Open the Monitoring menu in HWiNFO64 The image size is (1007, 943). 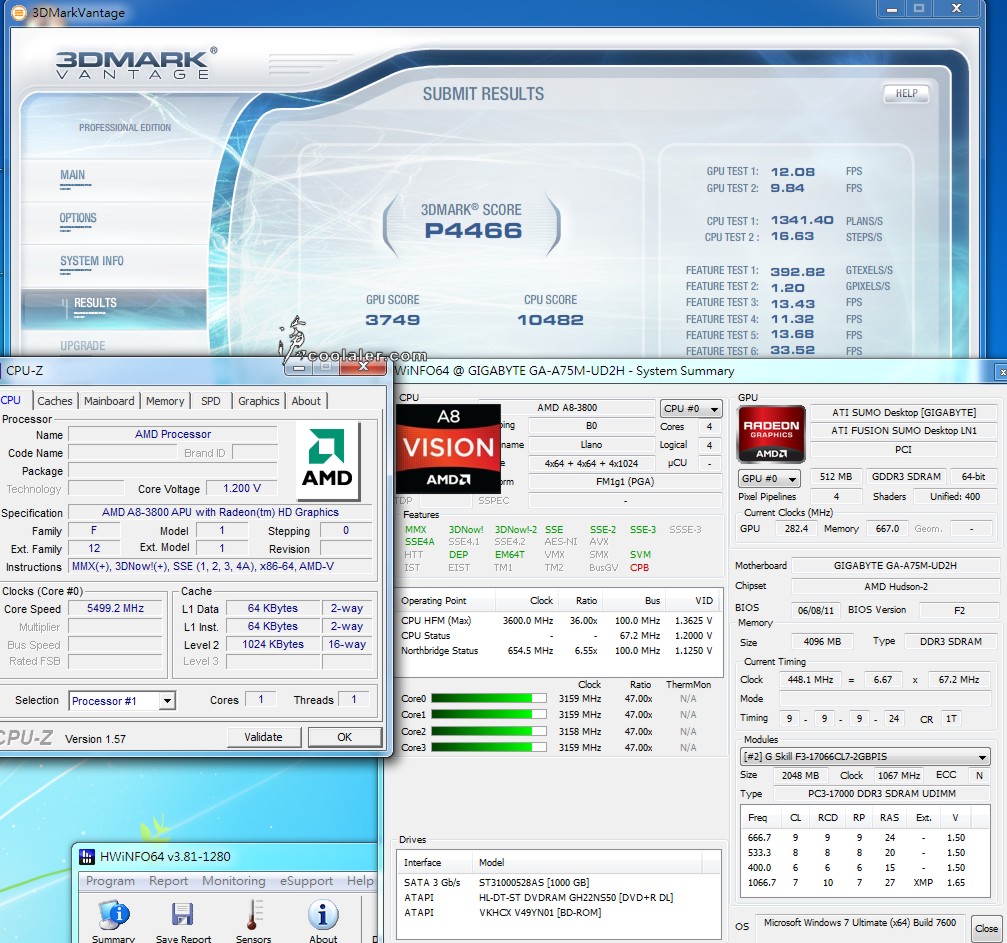coord(234,881)
